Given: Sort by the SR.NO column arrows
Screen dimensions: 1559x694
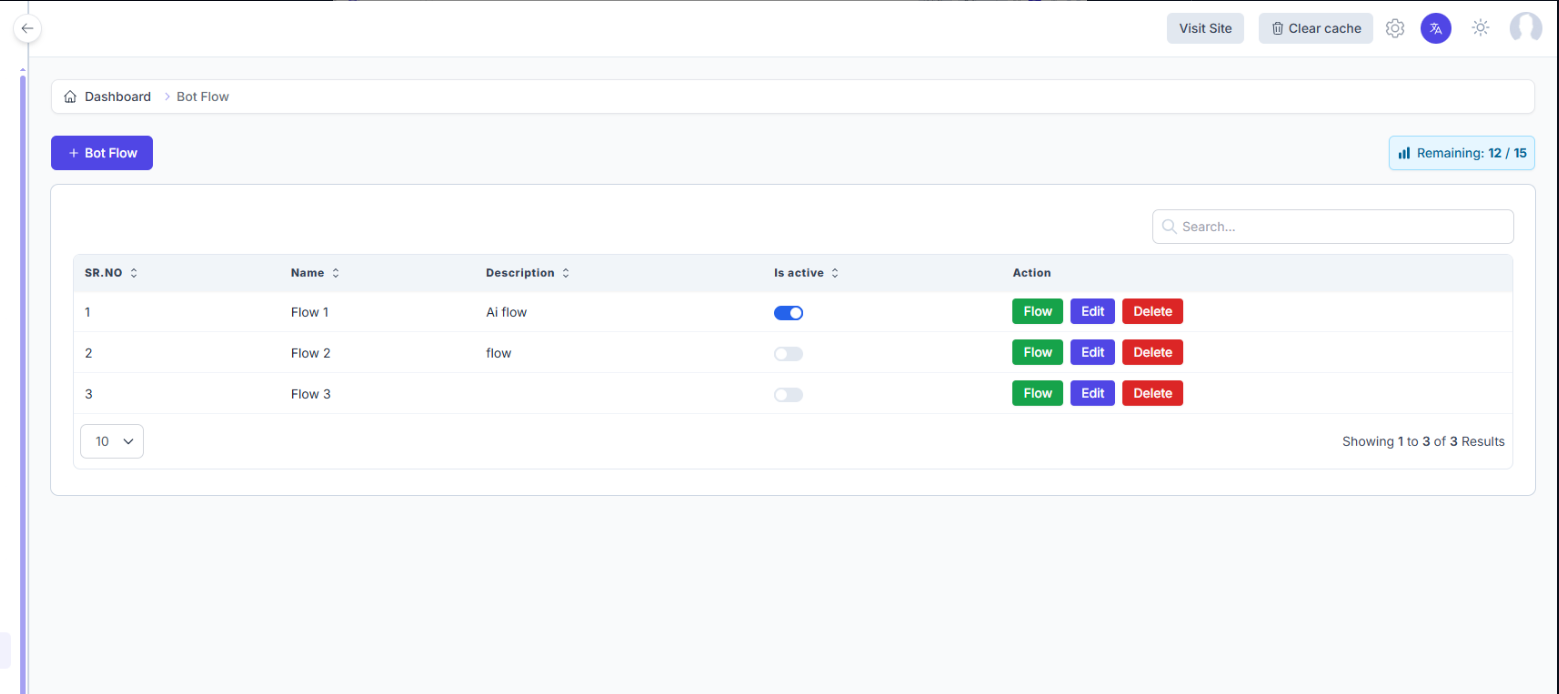Looking at the screenshot, I should (134, 273).
